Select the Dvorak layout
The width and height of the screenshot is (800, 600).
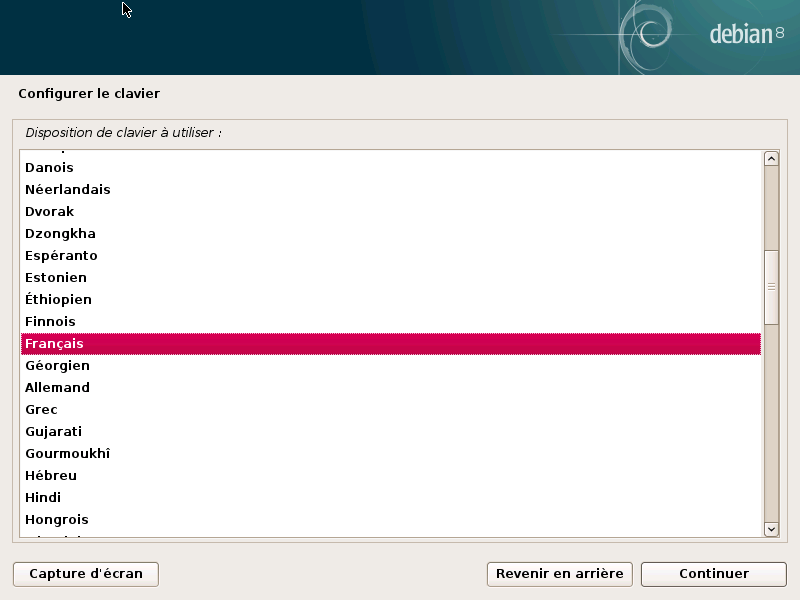(x=49, y=212)
